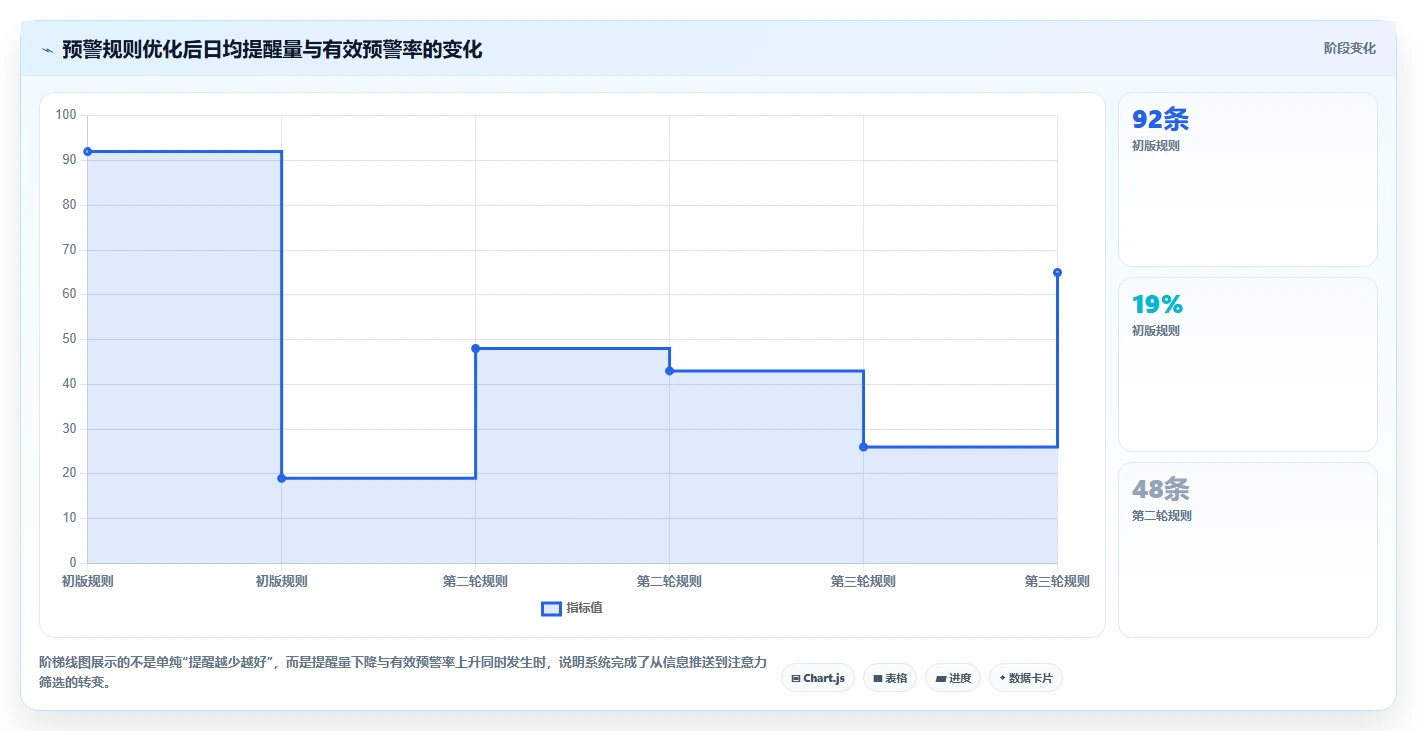Click the y-axis label 30

tap(69, 429)
